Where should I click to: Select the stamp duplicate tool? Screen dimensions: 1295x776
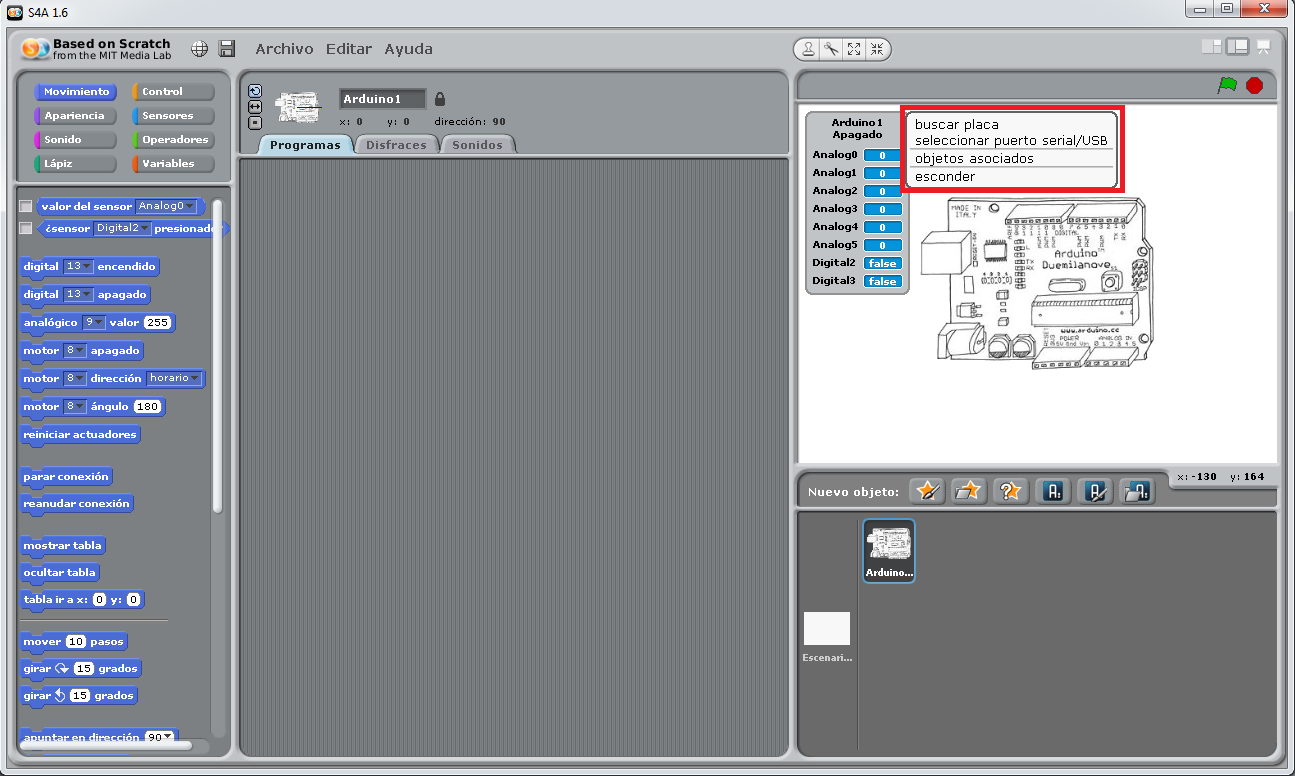(x=807, y=49)
